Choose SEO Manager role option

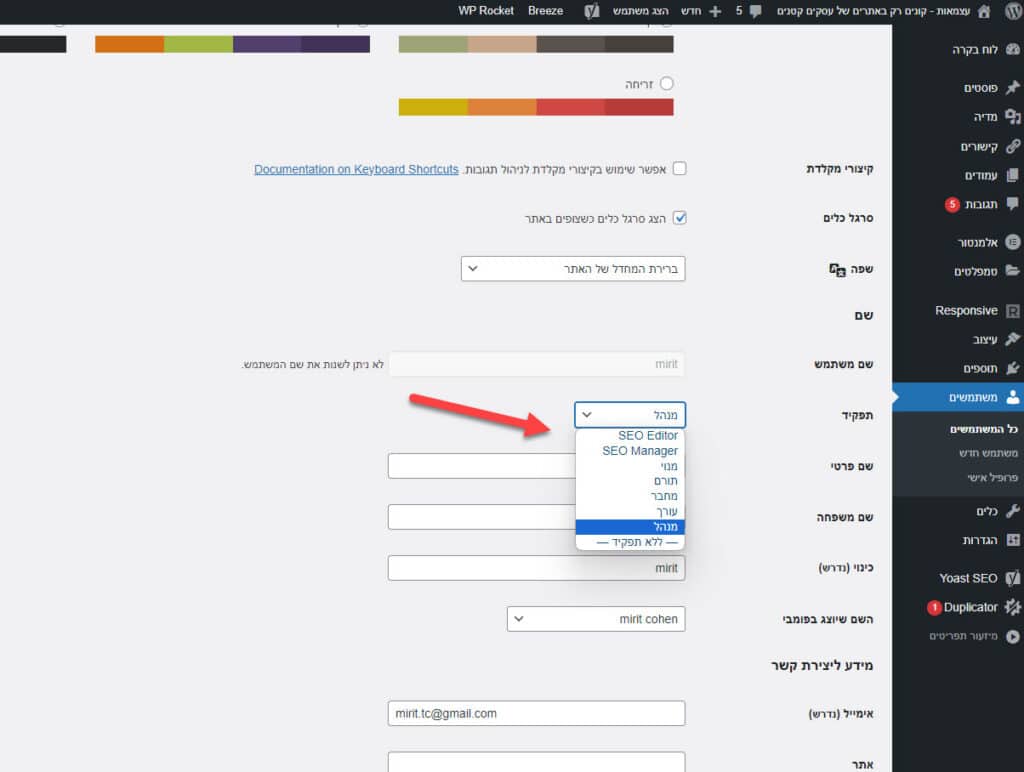630,451
